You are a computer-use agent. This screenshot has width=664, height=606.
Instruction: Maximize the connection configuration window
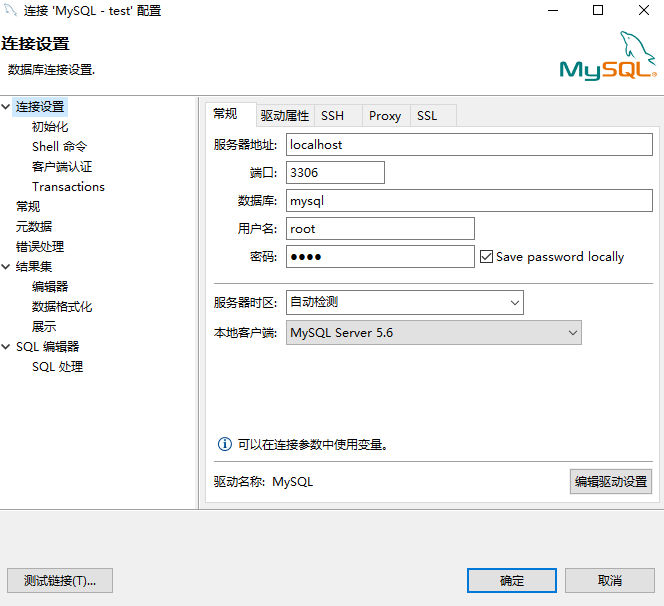tap(598, 10)
